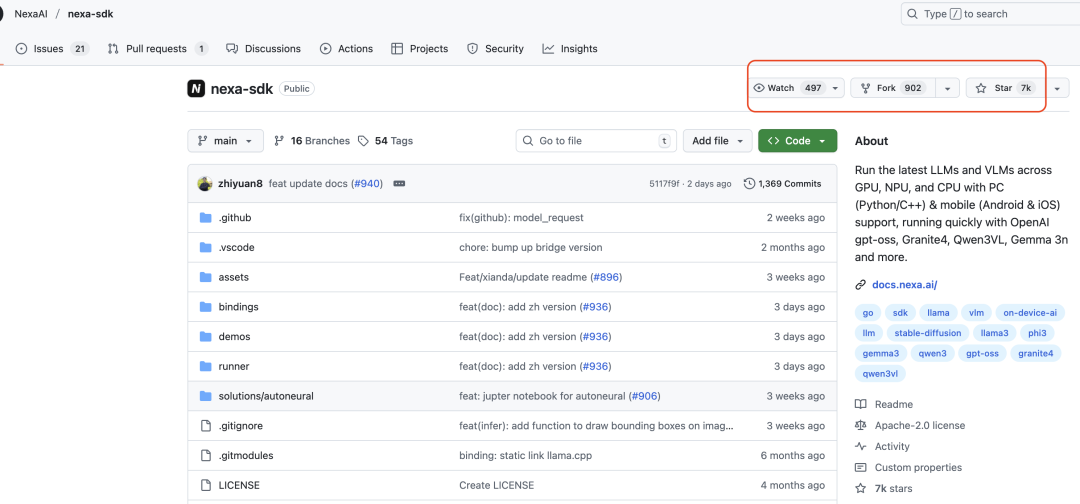Viewport: 1080px width, 504px height.
Task: Open commit 'fix(github): model_request'
Action: click(521, 218)
